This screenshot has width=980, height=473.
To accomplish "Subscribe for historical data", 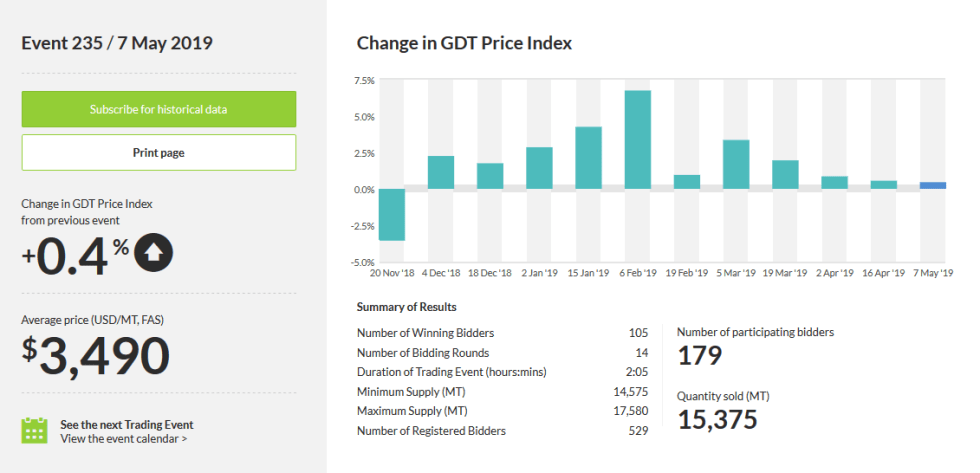I will point(158,109).
